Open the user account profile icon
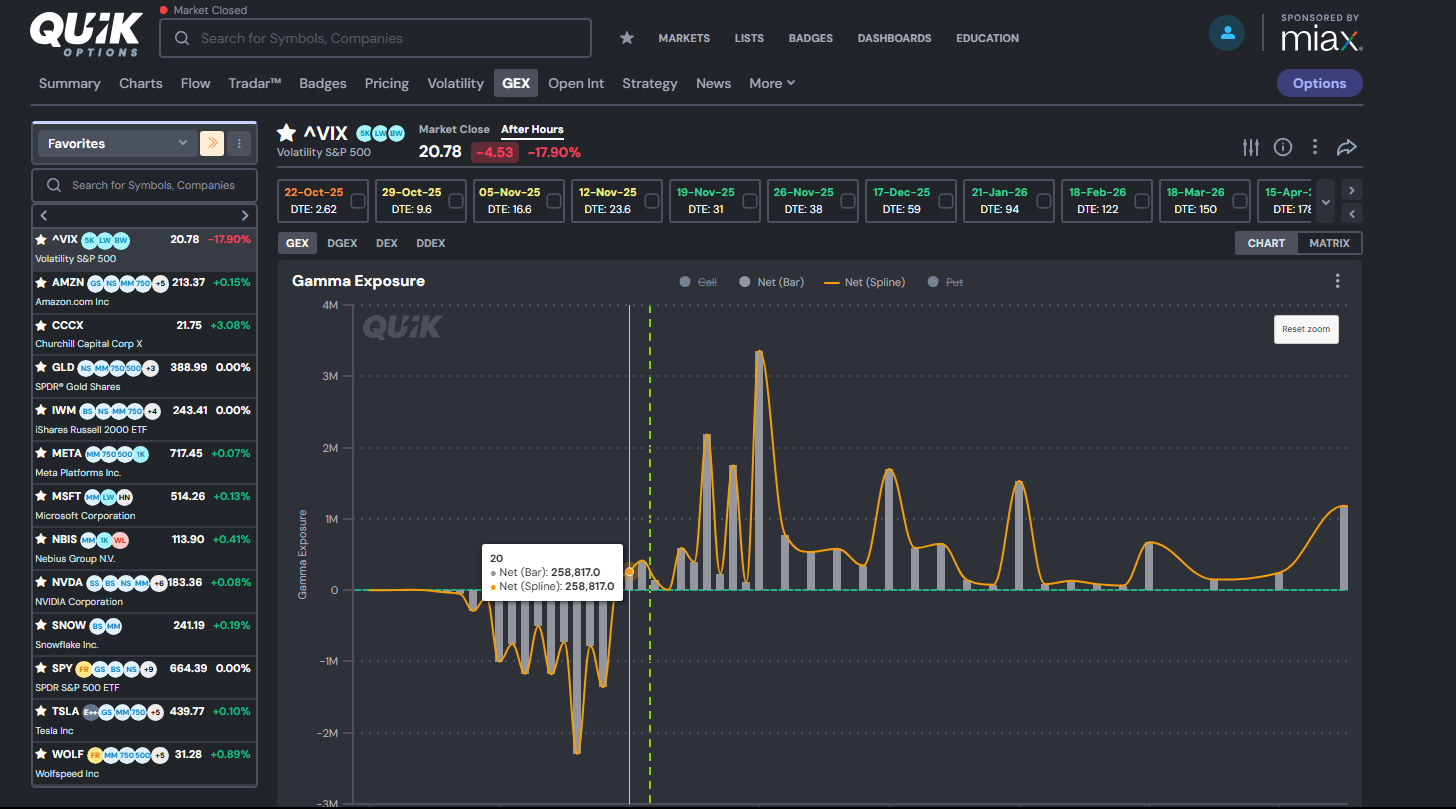The width and height of the screenshot is (1456, 809). pyautogui.click(x=1226, y=33)
